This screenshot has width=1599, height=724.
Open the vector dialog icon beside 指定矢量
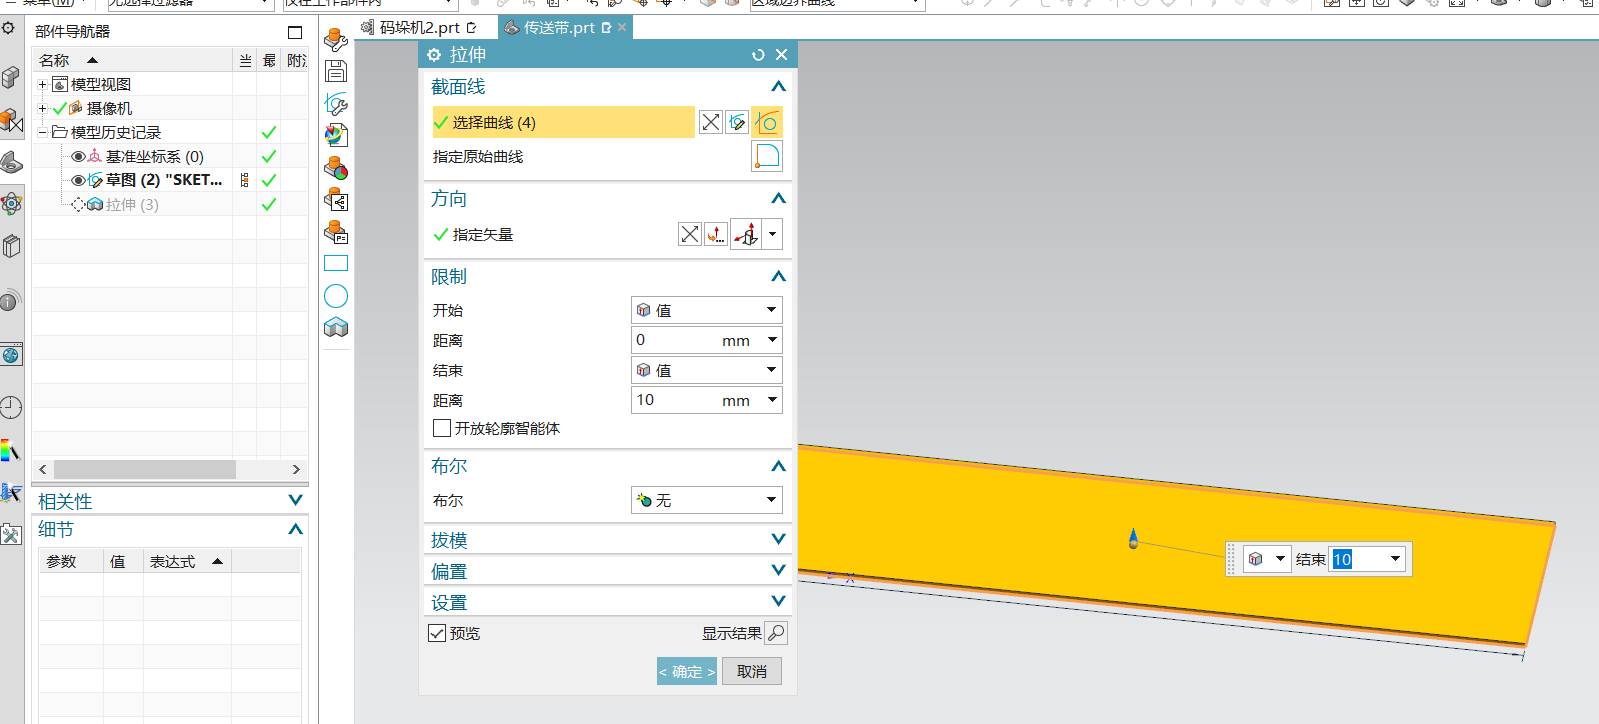pos(715,234)
